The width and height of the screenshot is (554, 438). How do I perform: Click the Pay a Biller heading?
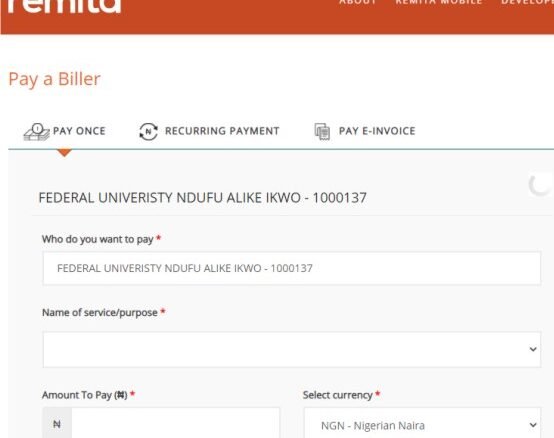click(55, 79)
